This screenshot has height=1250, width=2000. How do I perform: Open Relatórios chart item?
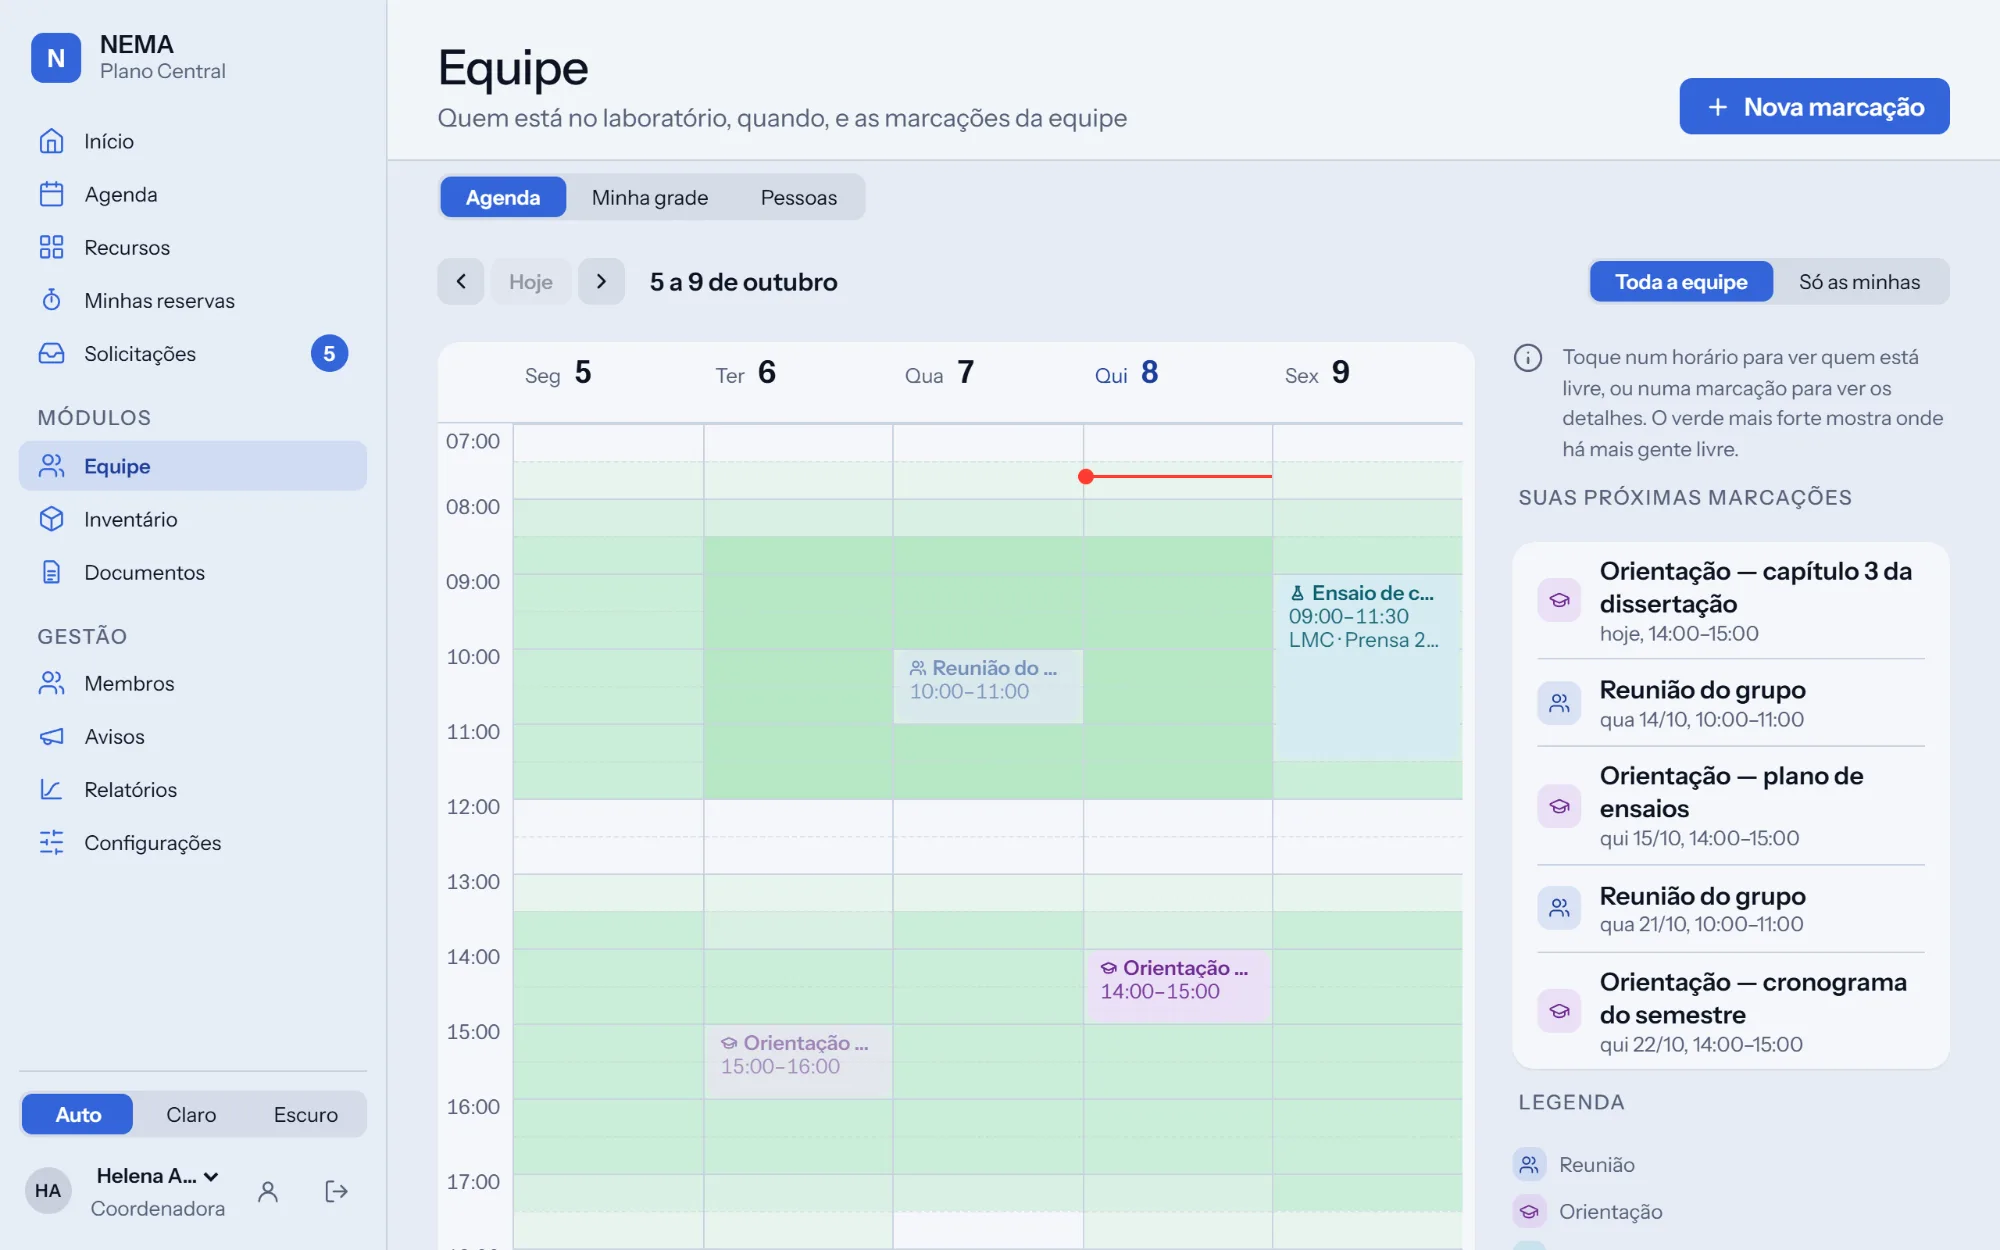point(193,789)
